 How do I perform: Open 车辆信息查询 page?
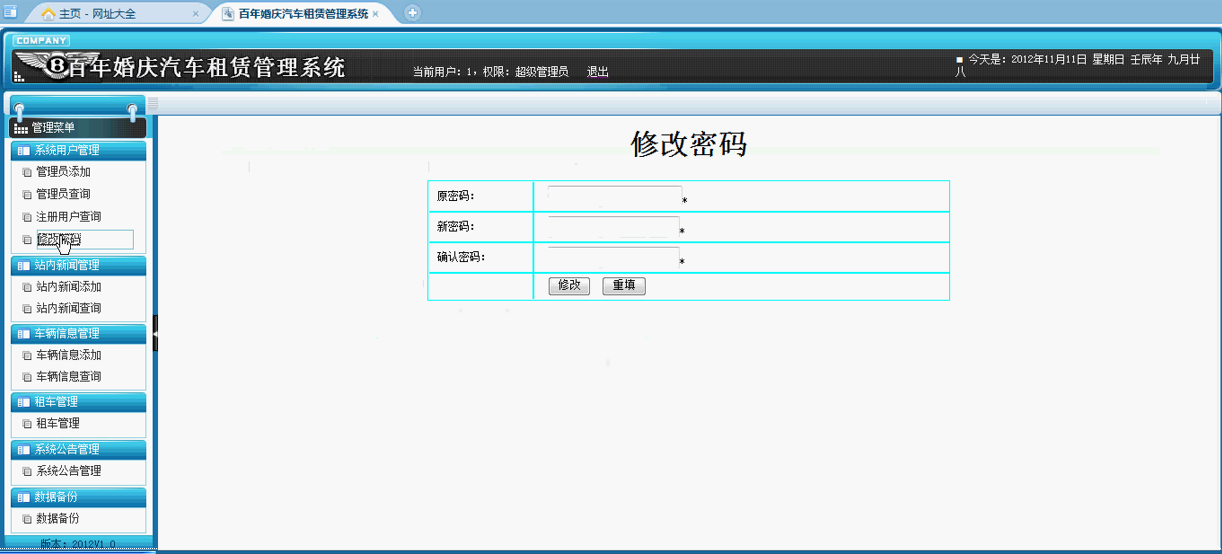(x=68, y=377)
